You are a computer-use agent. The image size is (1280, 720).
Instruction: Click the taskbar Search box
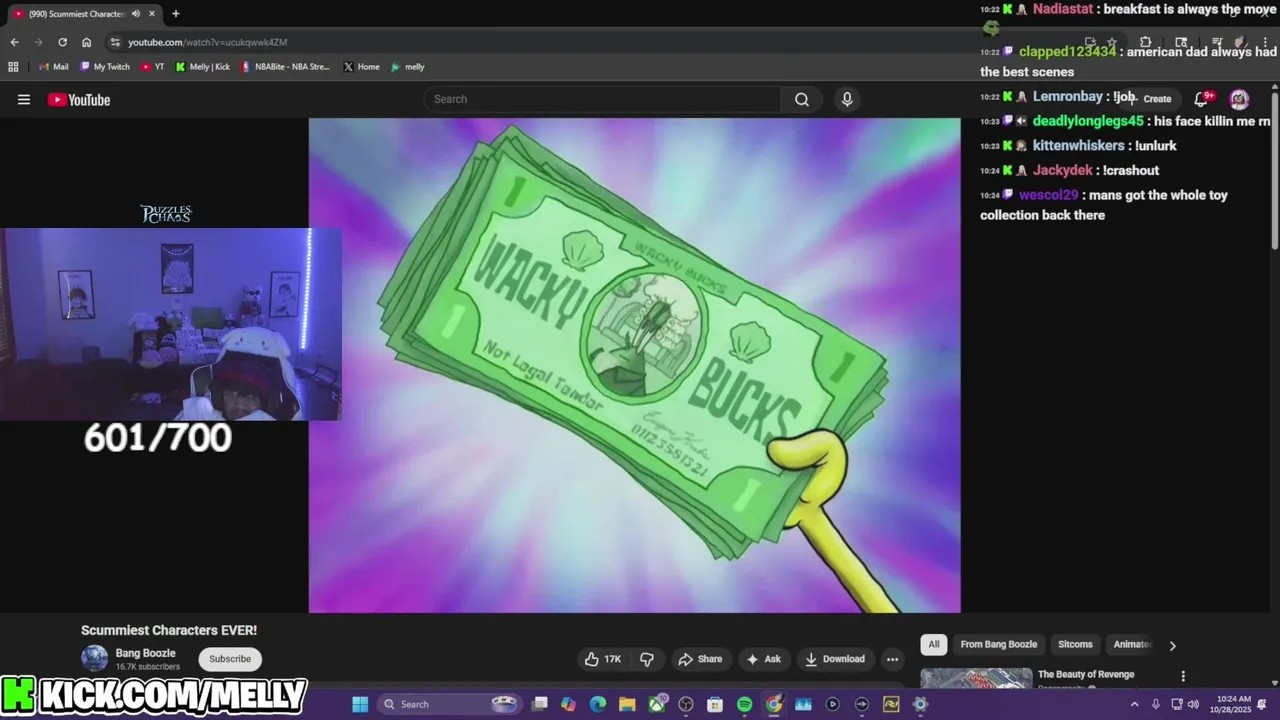pyautogui.click(x=450, y=704)
